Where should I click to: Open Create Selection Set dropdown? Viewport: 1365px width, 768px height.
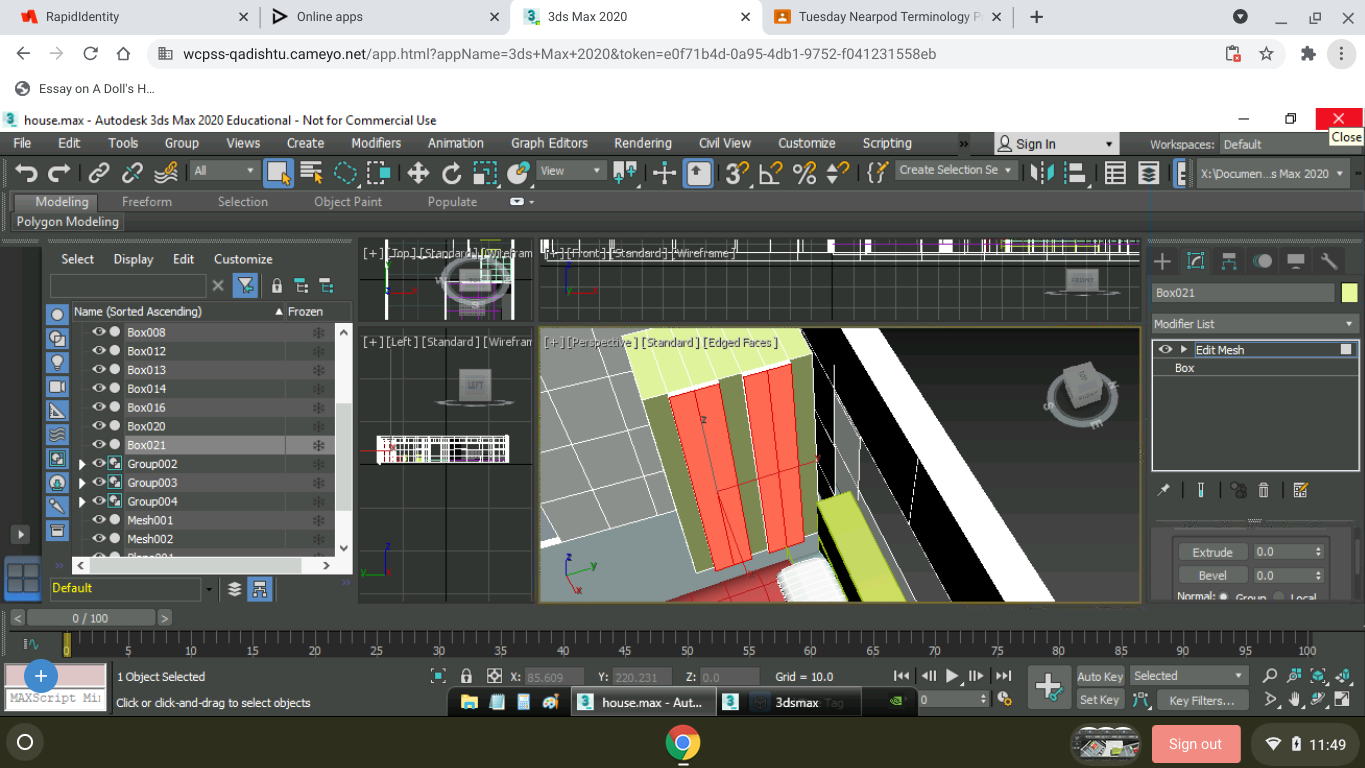(x=956, y=170)
